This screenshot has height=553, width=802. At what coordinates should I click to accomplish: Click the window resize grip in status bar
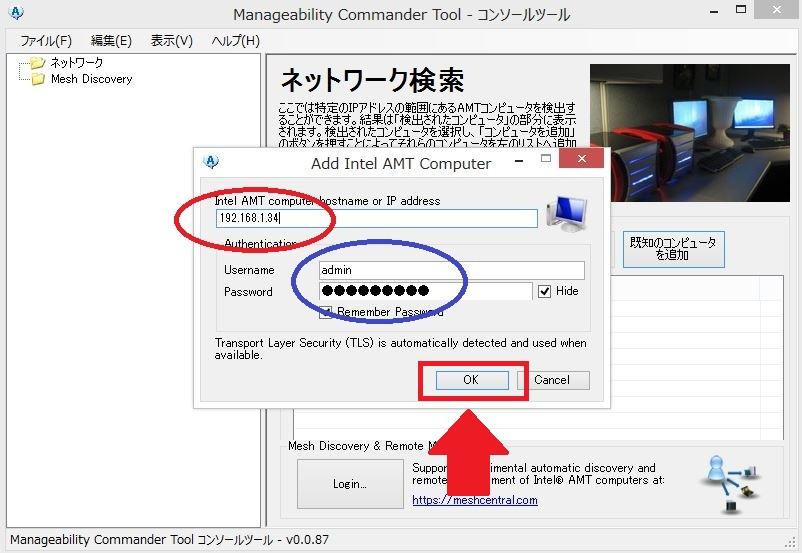click(791, 541)
